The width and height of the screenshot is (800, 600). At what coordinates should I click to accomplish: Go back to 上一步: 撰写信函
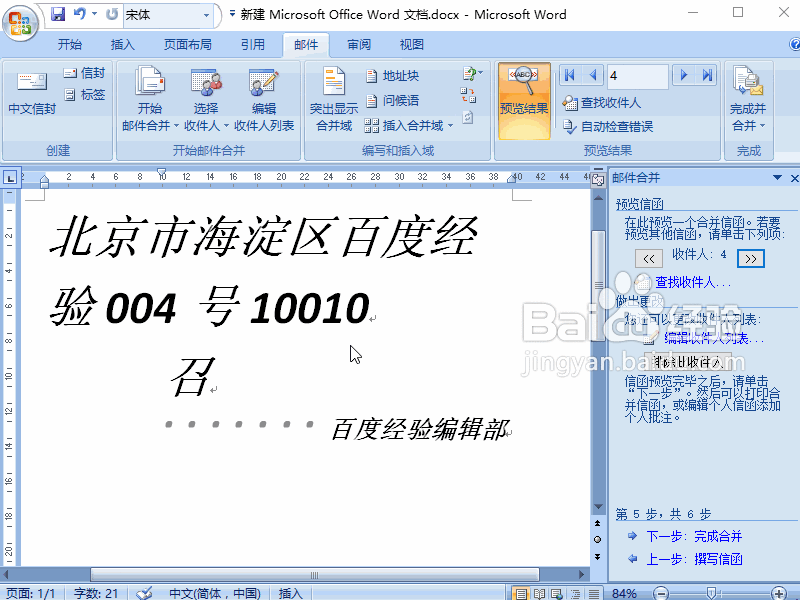click(694, 559)
